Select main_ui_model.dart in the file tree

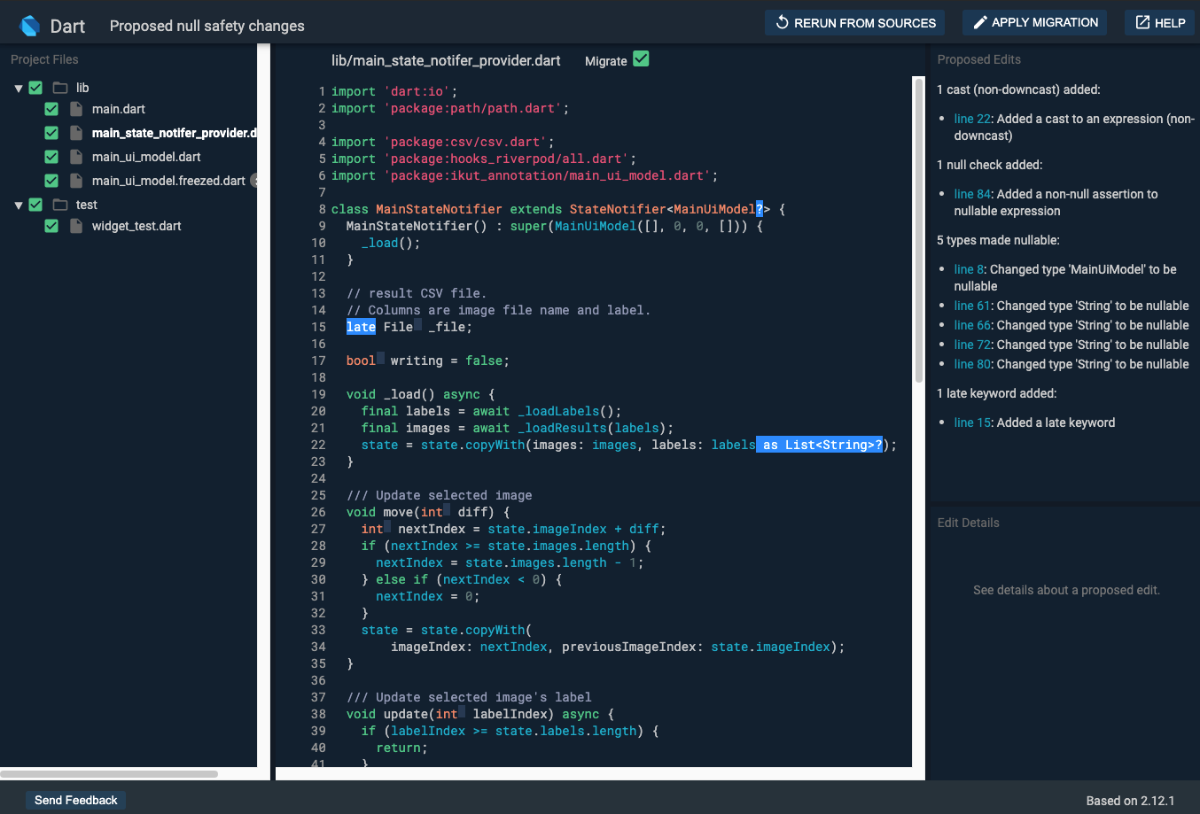146,157
